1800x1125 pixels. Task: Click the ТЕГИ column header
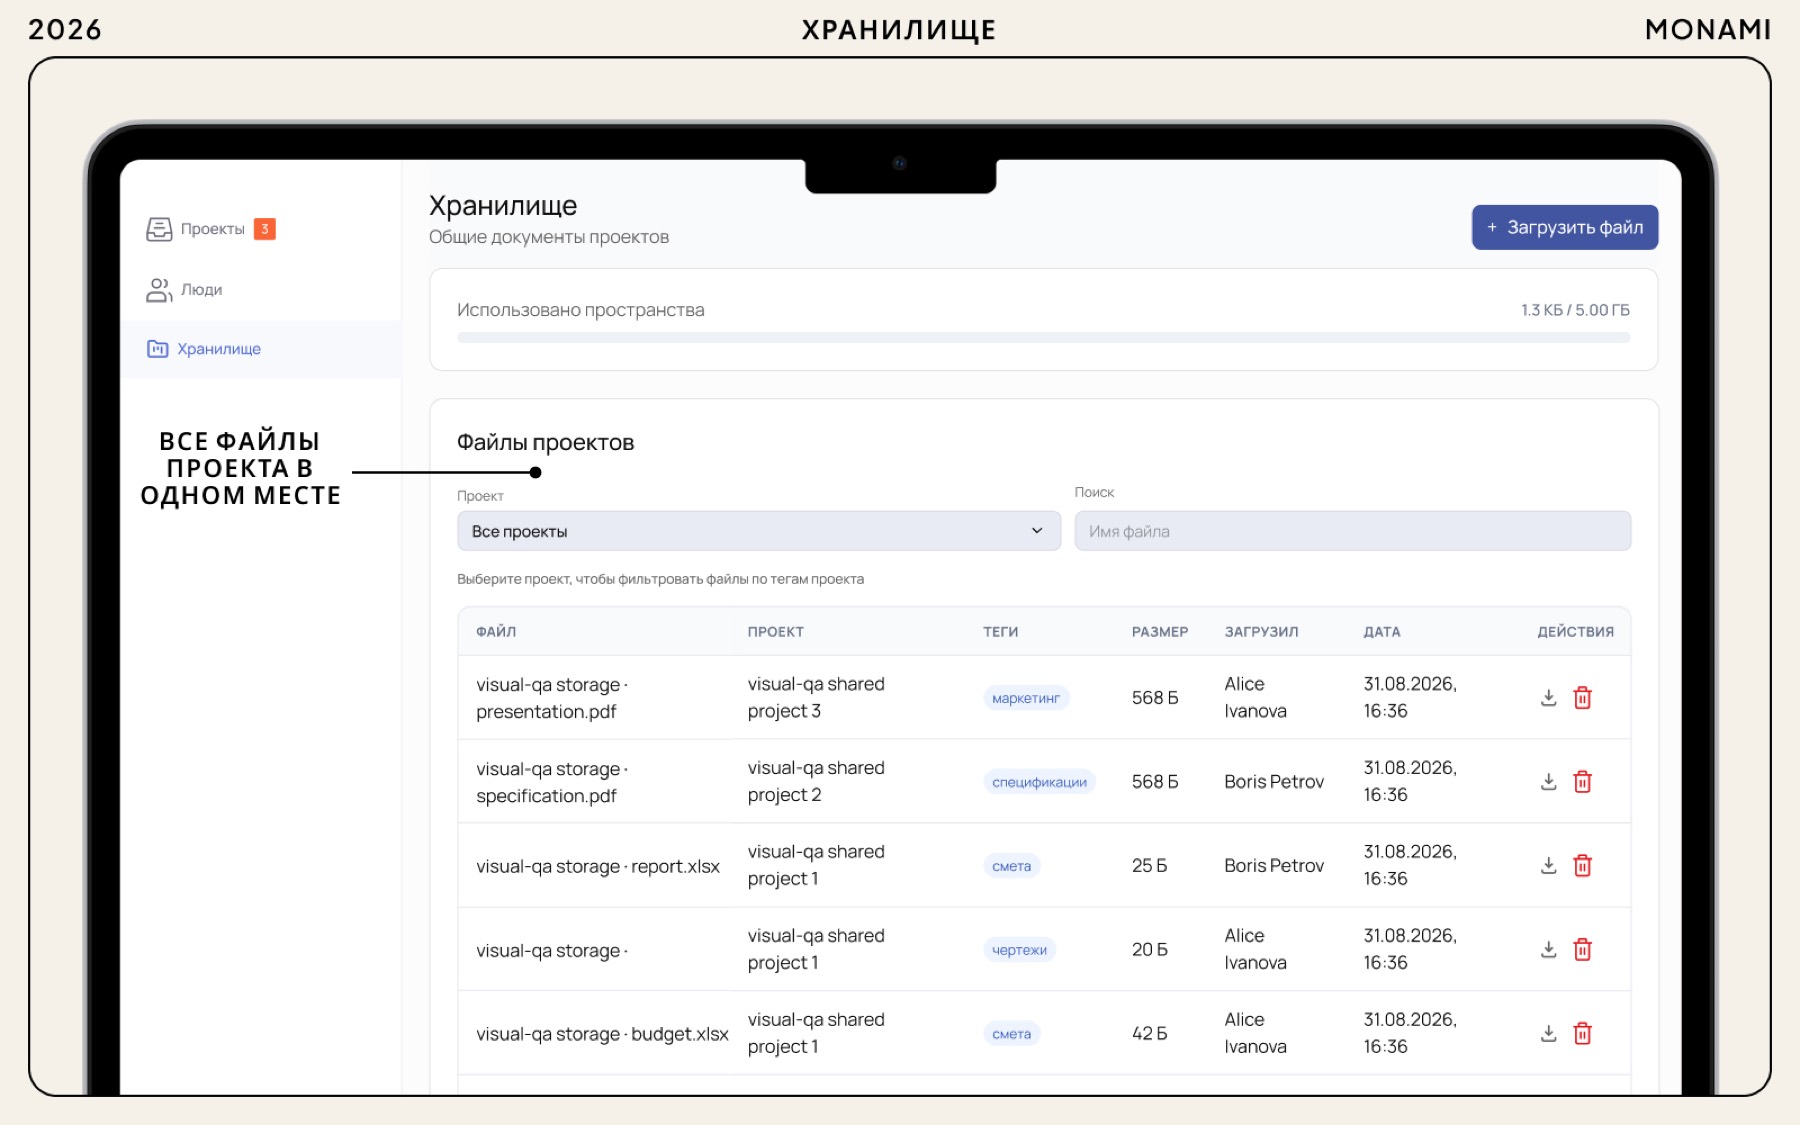coord(1000,632)
